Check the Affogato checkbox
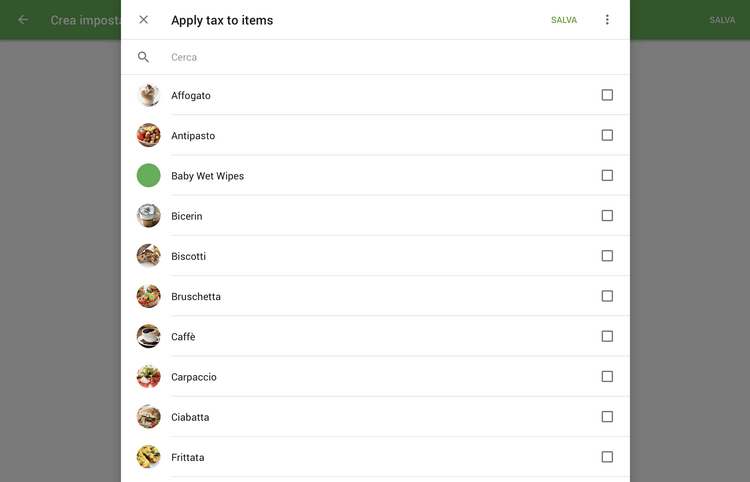 [607, 95]
